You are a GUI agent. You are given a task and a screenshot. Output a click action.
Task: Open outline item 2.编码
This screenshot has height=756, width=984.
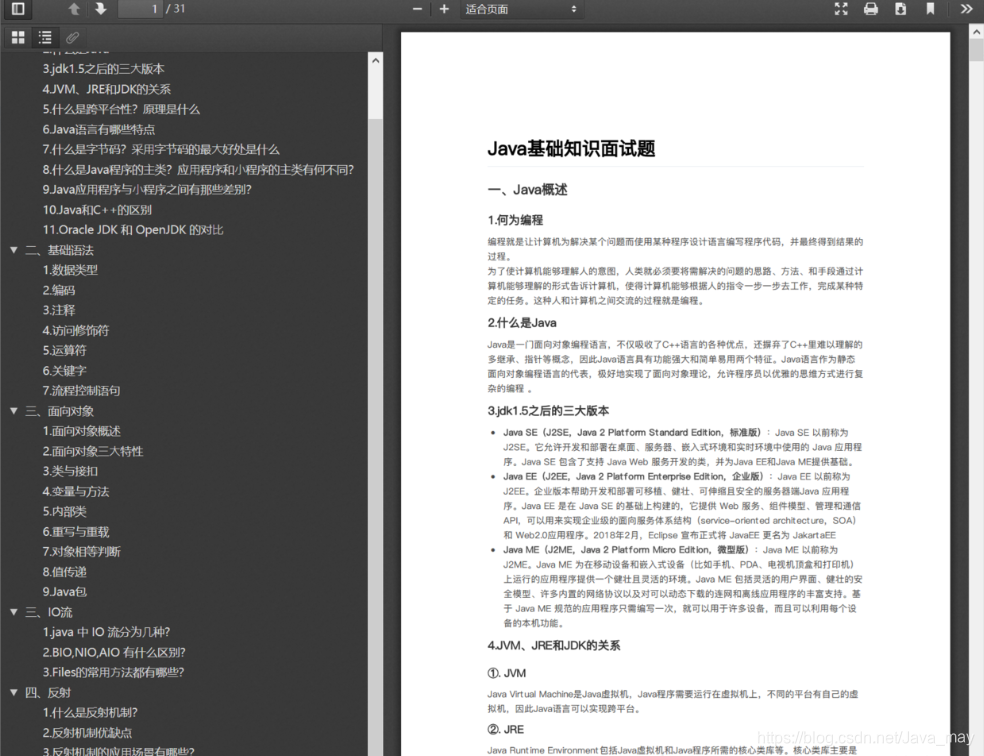[x=59, y=290]
